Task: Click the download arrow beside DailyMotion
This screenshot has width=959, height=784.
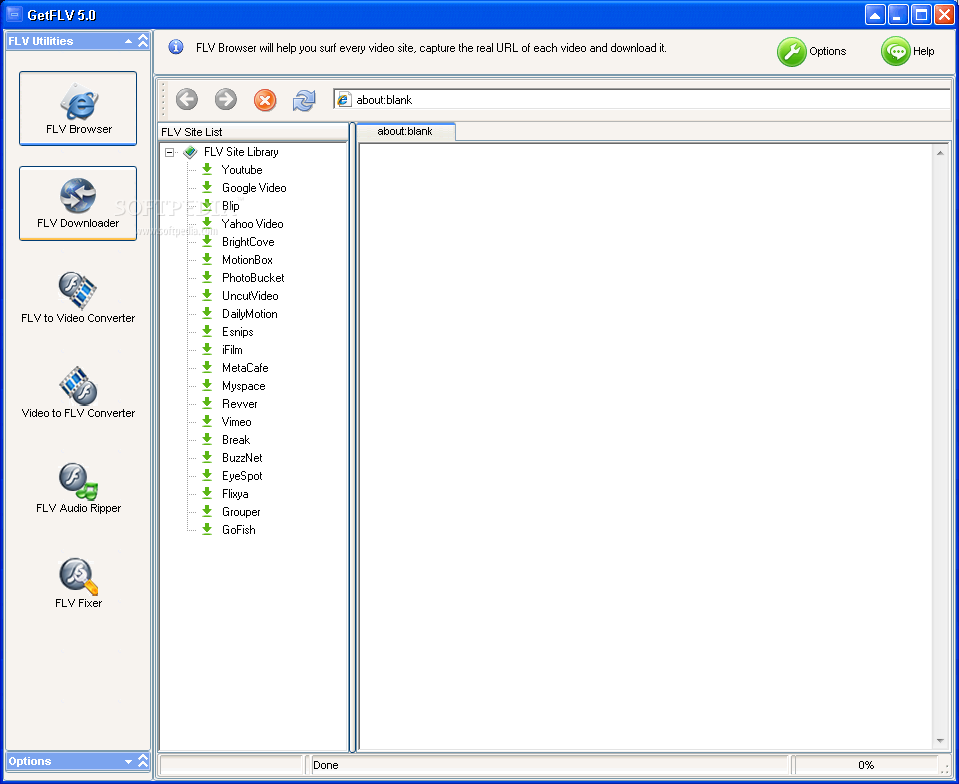Action: pyautogui.click(x=207, y=313)
